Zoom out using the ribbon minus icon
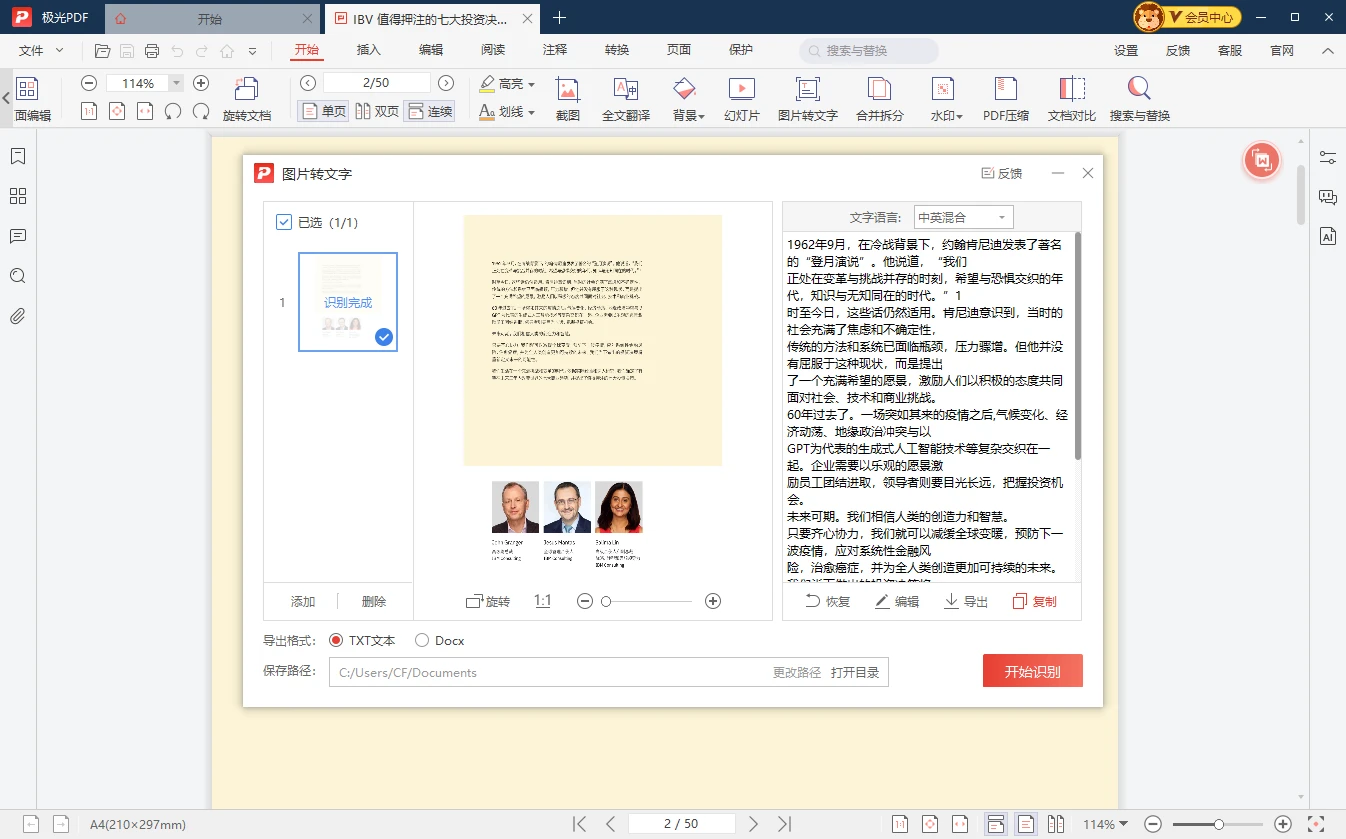The width and height of the screenshot is (1346, 839). tap(89, 83)
